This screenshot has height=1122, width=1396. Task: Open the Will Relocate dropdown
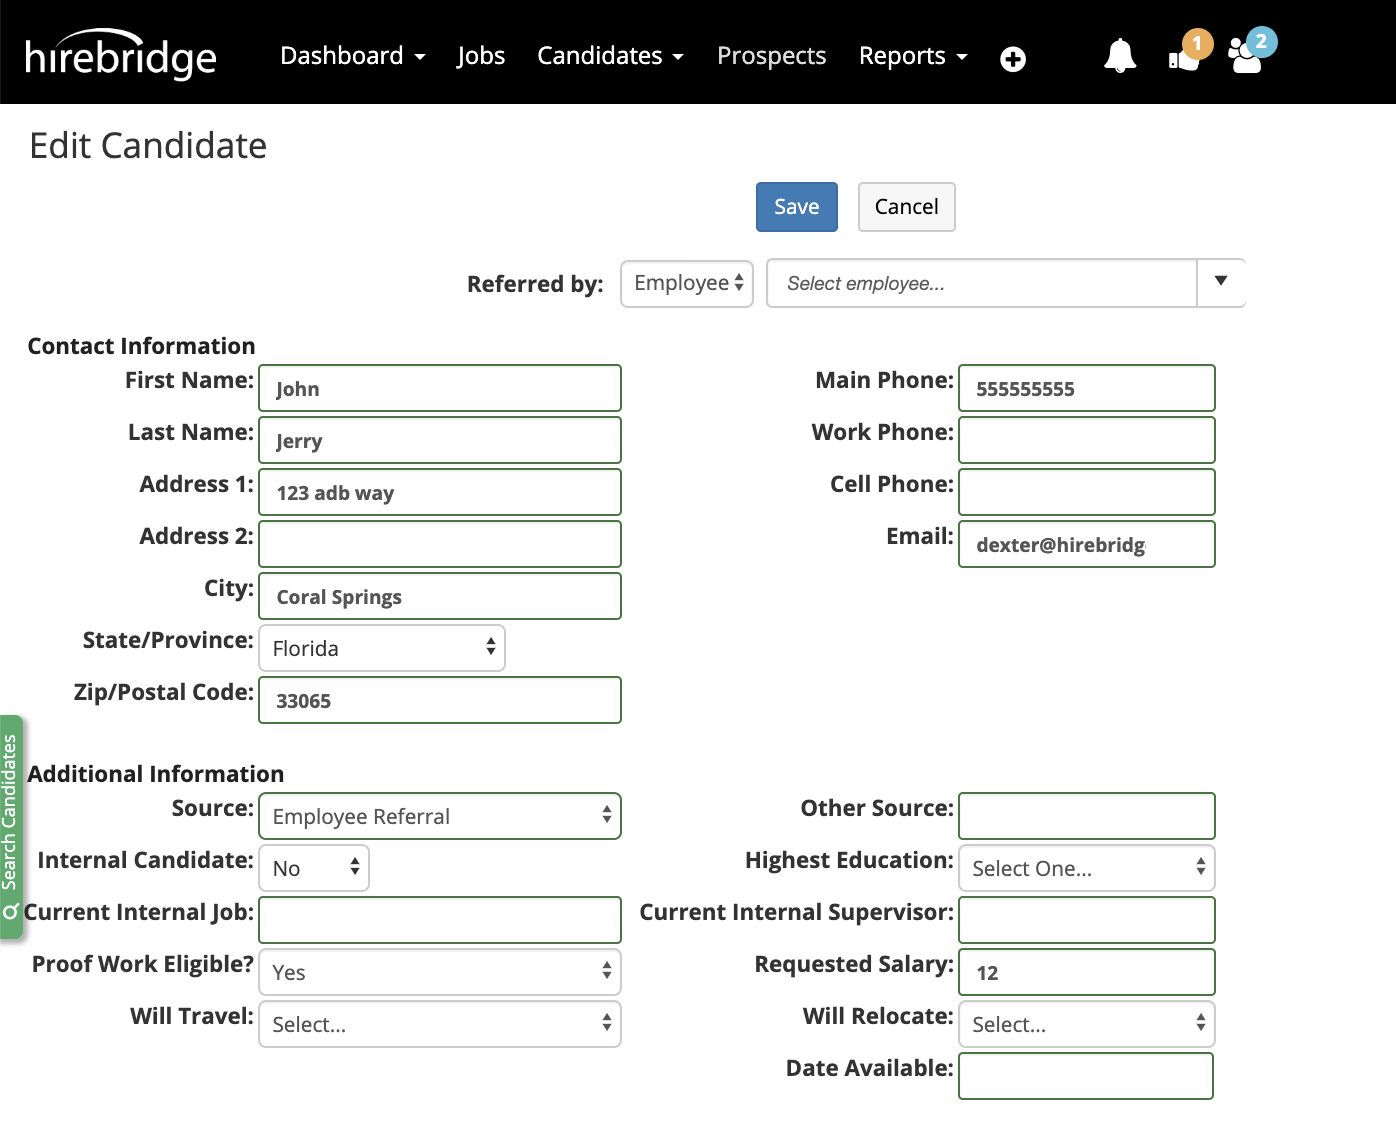tap(1086, 1024)
